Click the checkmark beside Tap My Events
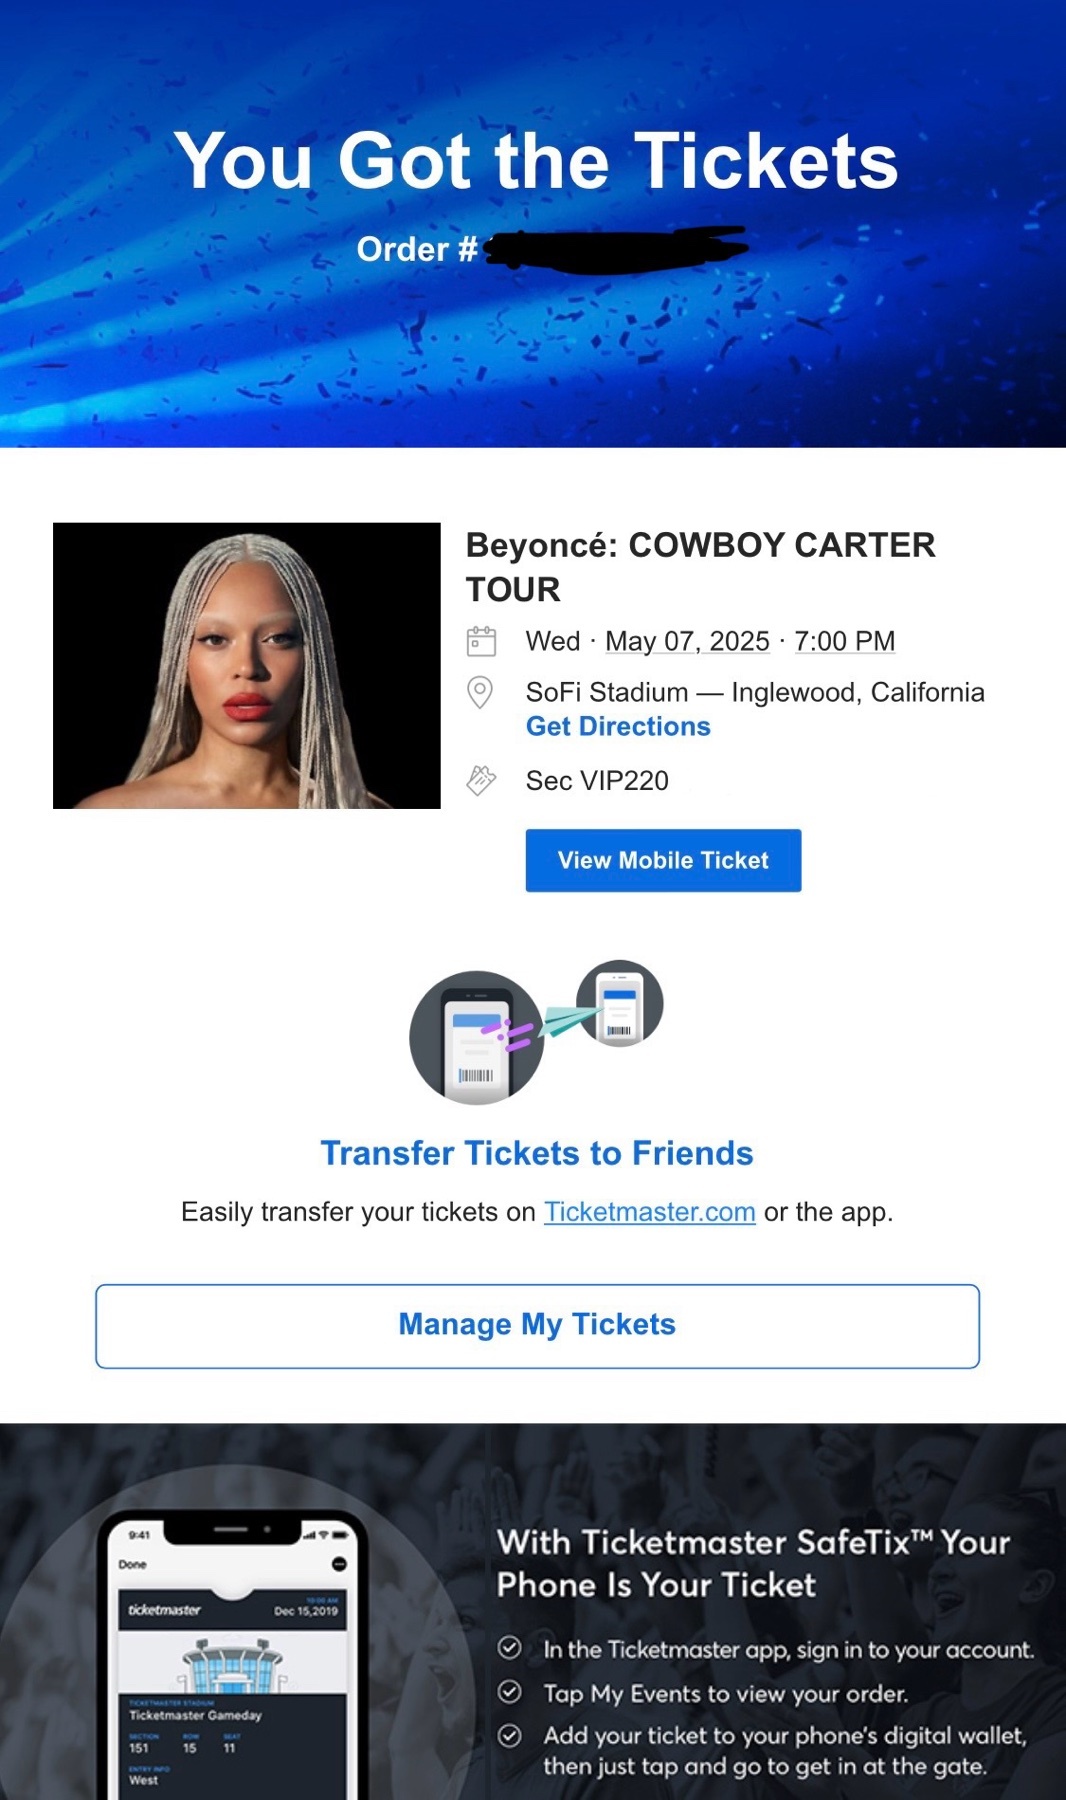Screen dimensions: 1066x1800 click(x=510, y=1692)
